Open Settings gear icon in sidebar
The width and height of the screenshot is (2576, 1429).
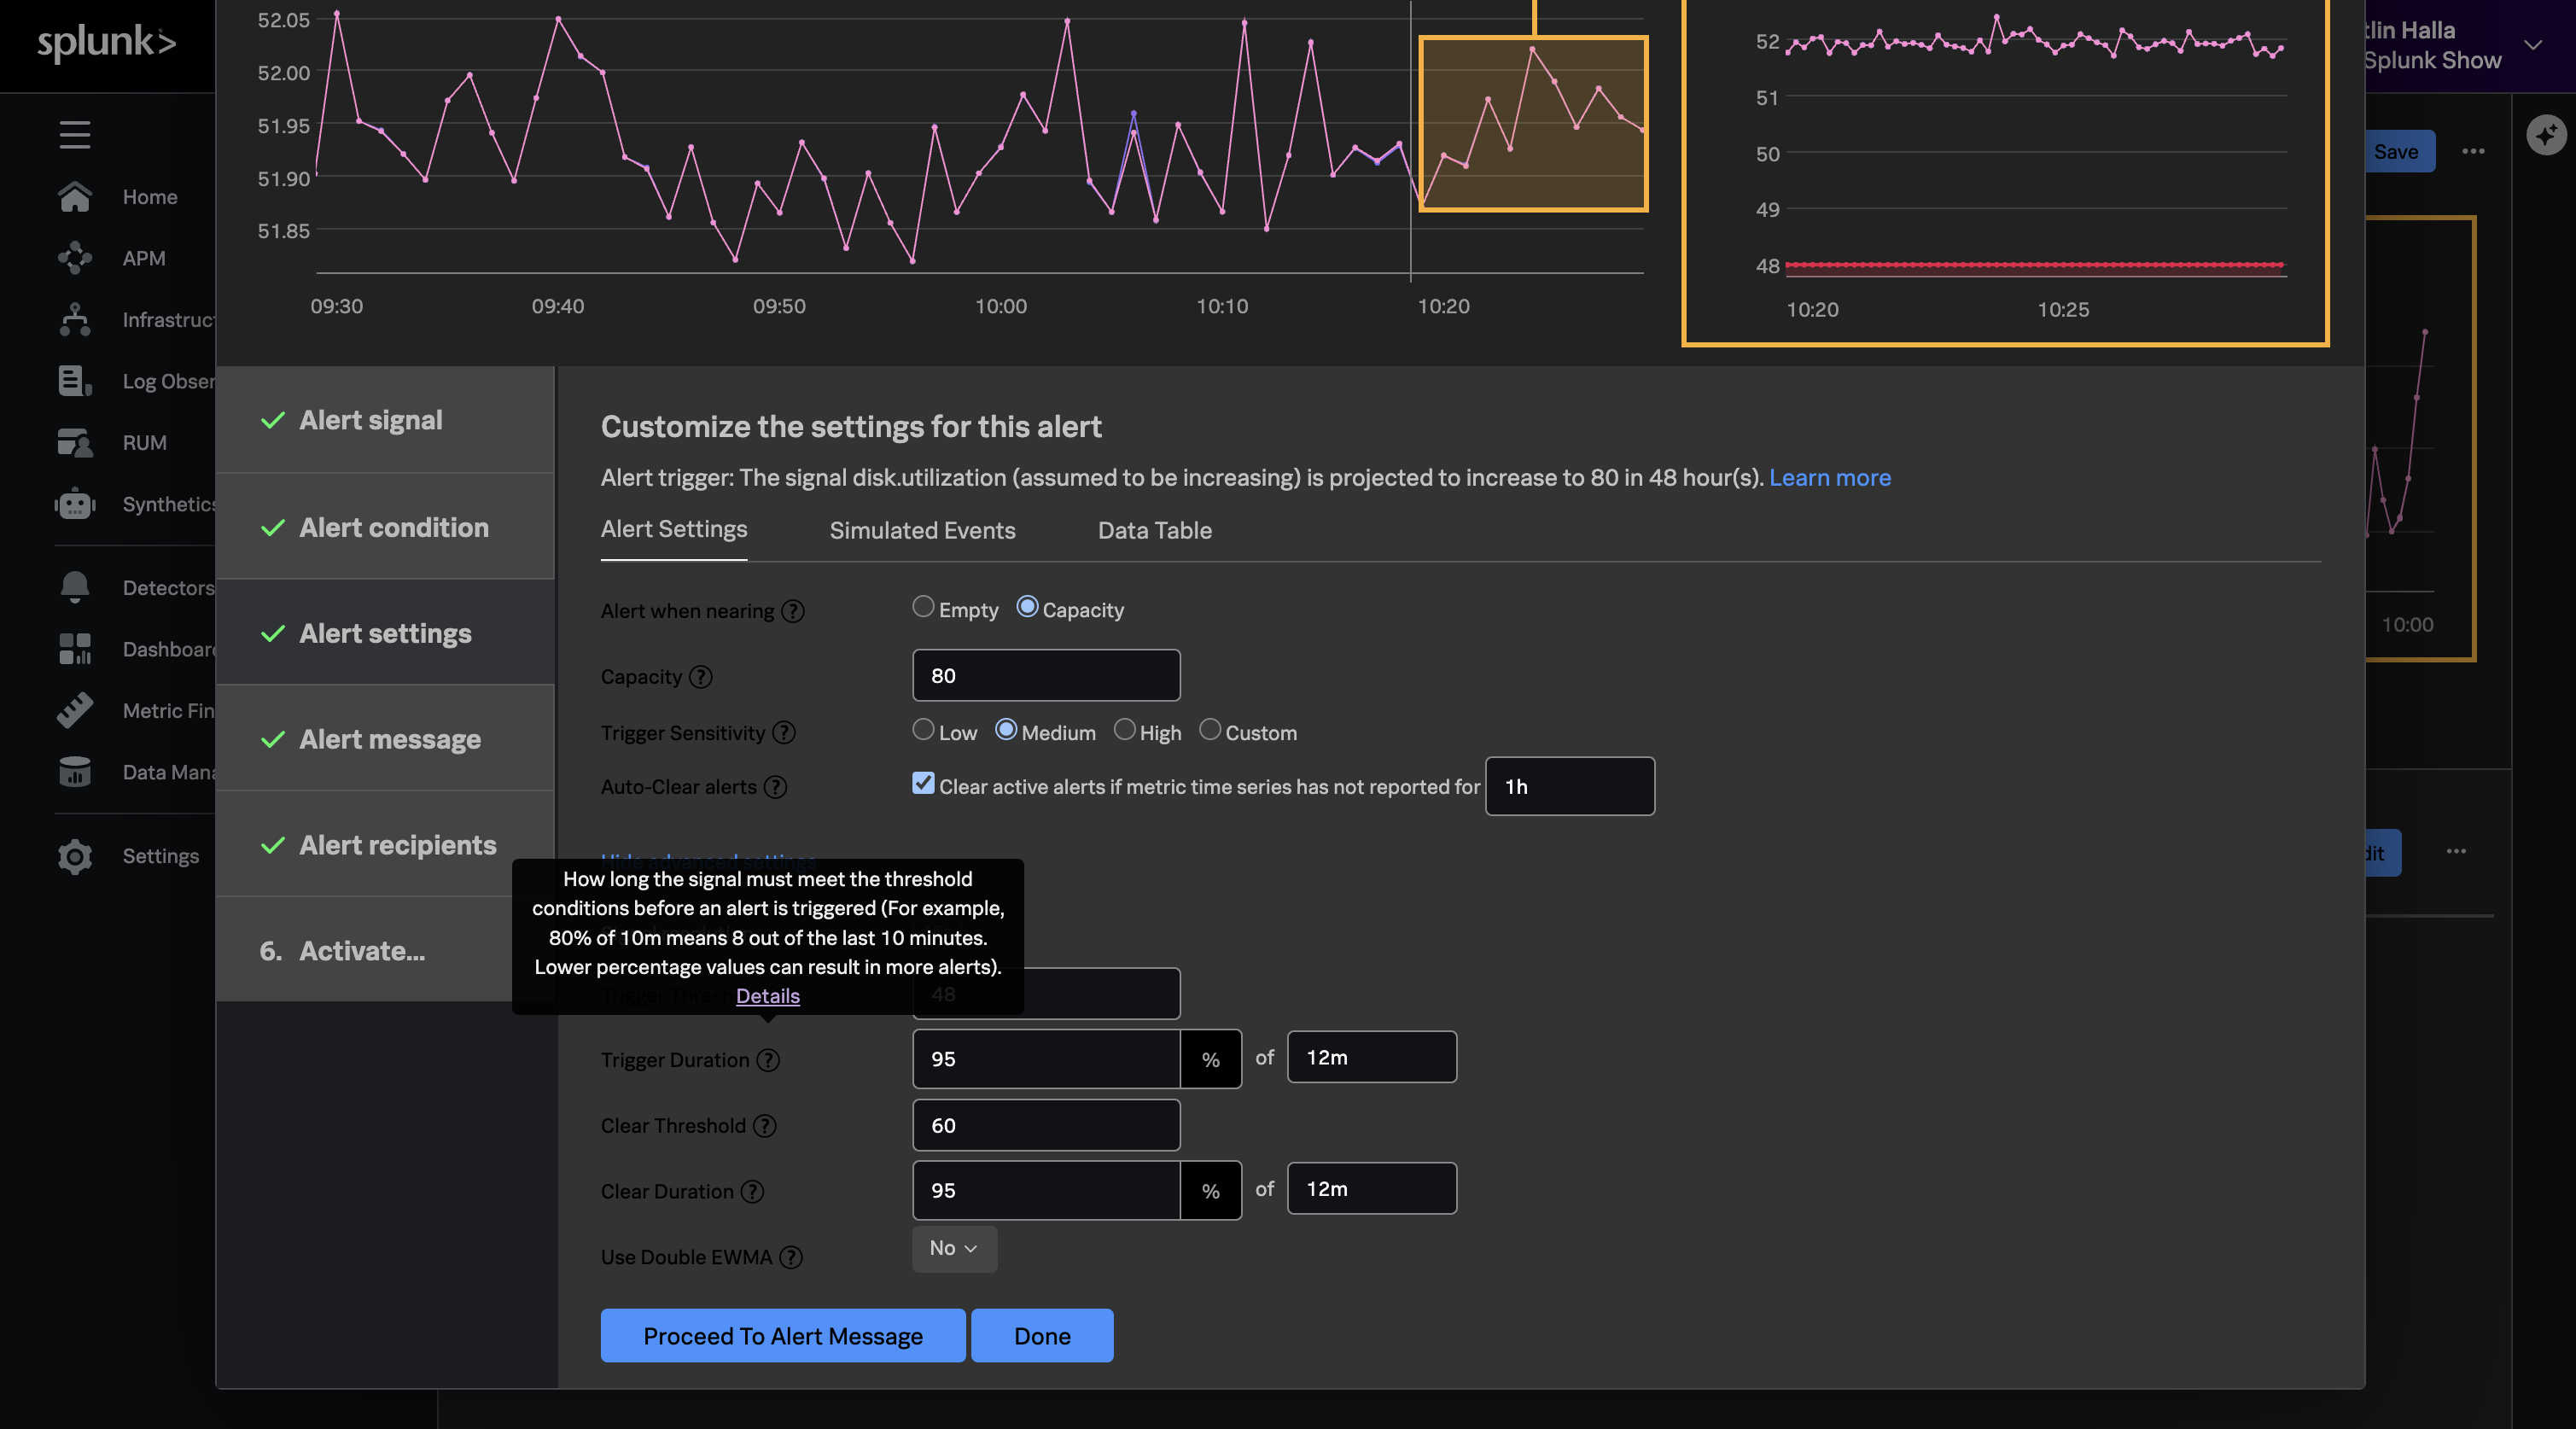75,856
